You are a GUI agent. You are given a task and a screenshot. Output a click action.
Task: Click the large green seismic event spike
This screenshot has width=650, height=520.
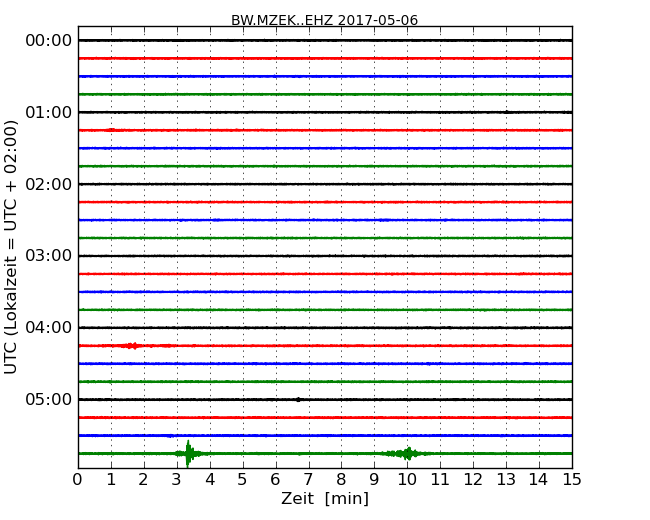tap(188, 453)
